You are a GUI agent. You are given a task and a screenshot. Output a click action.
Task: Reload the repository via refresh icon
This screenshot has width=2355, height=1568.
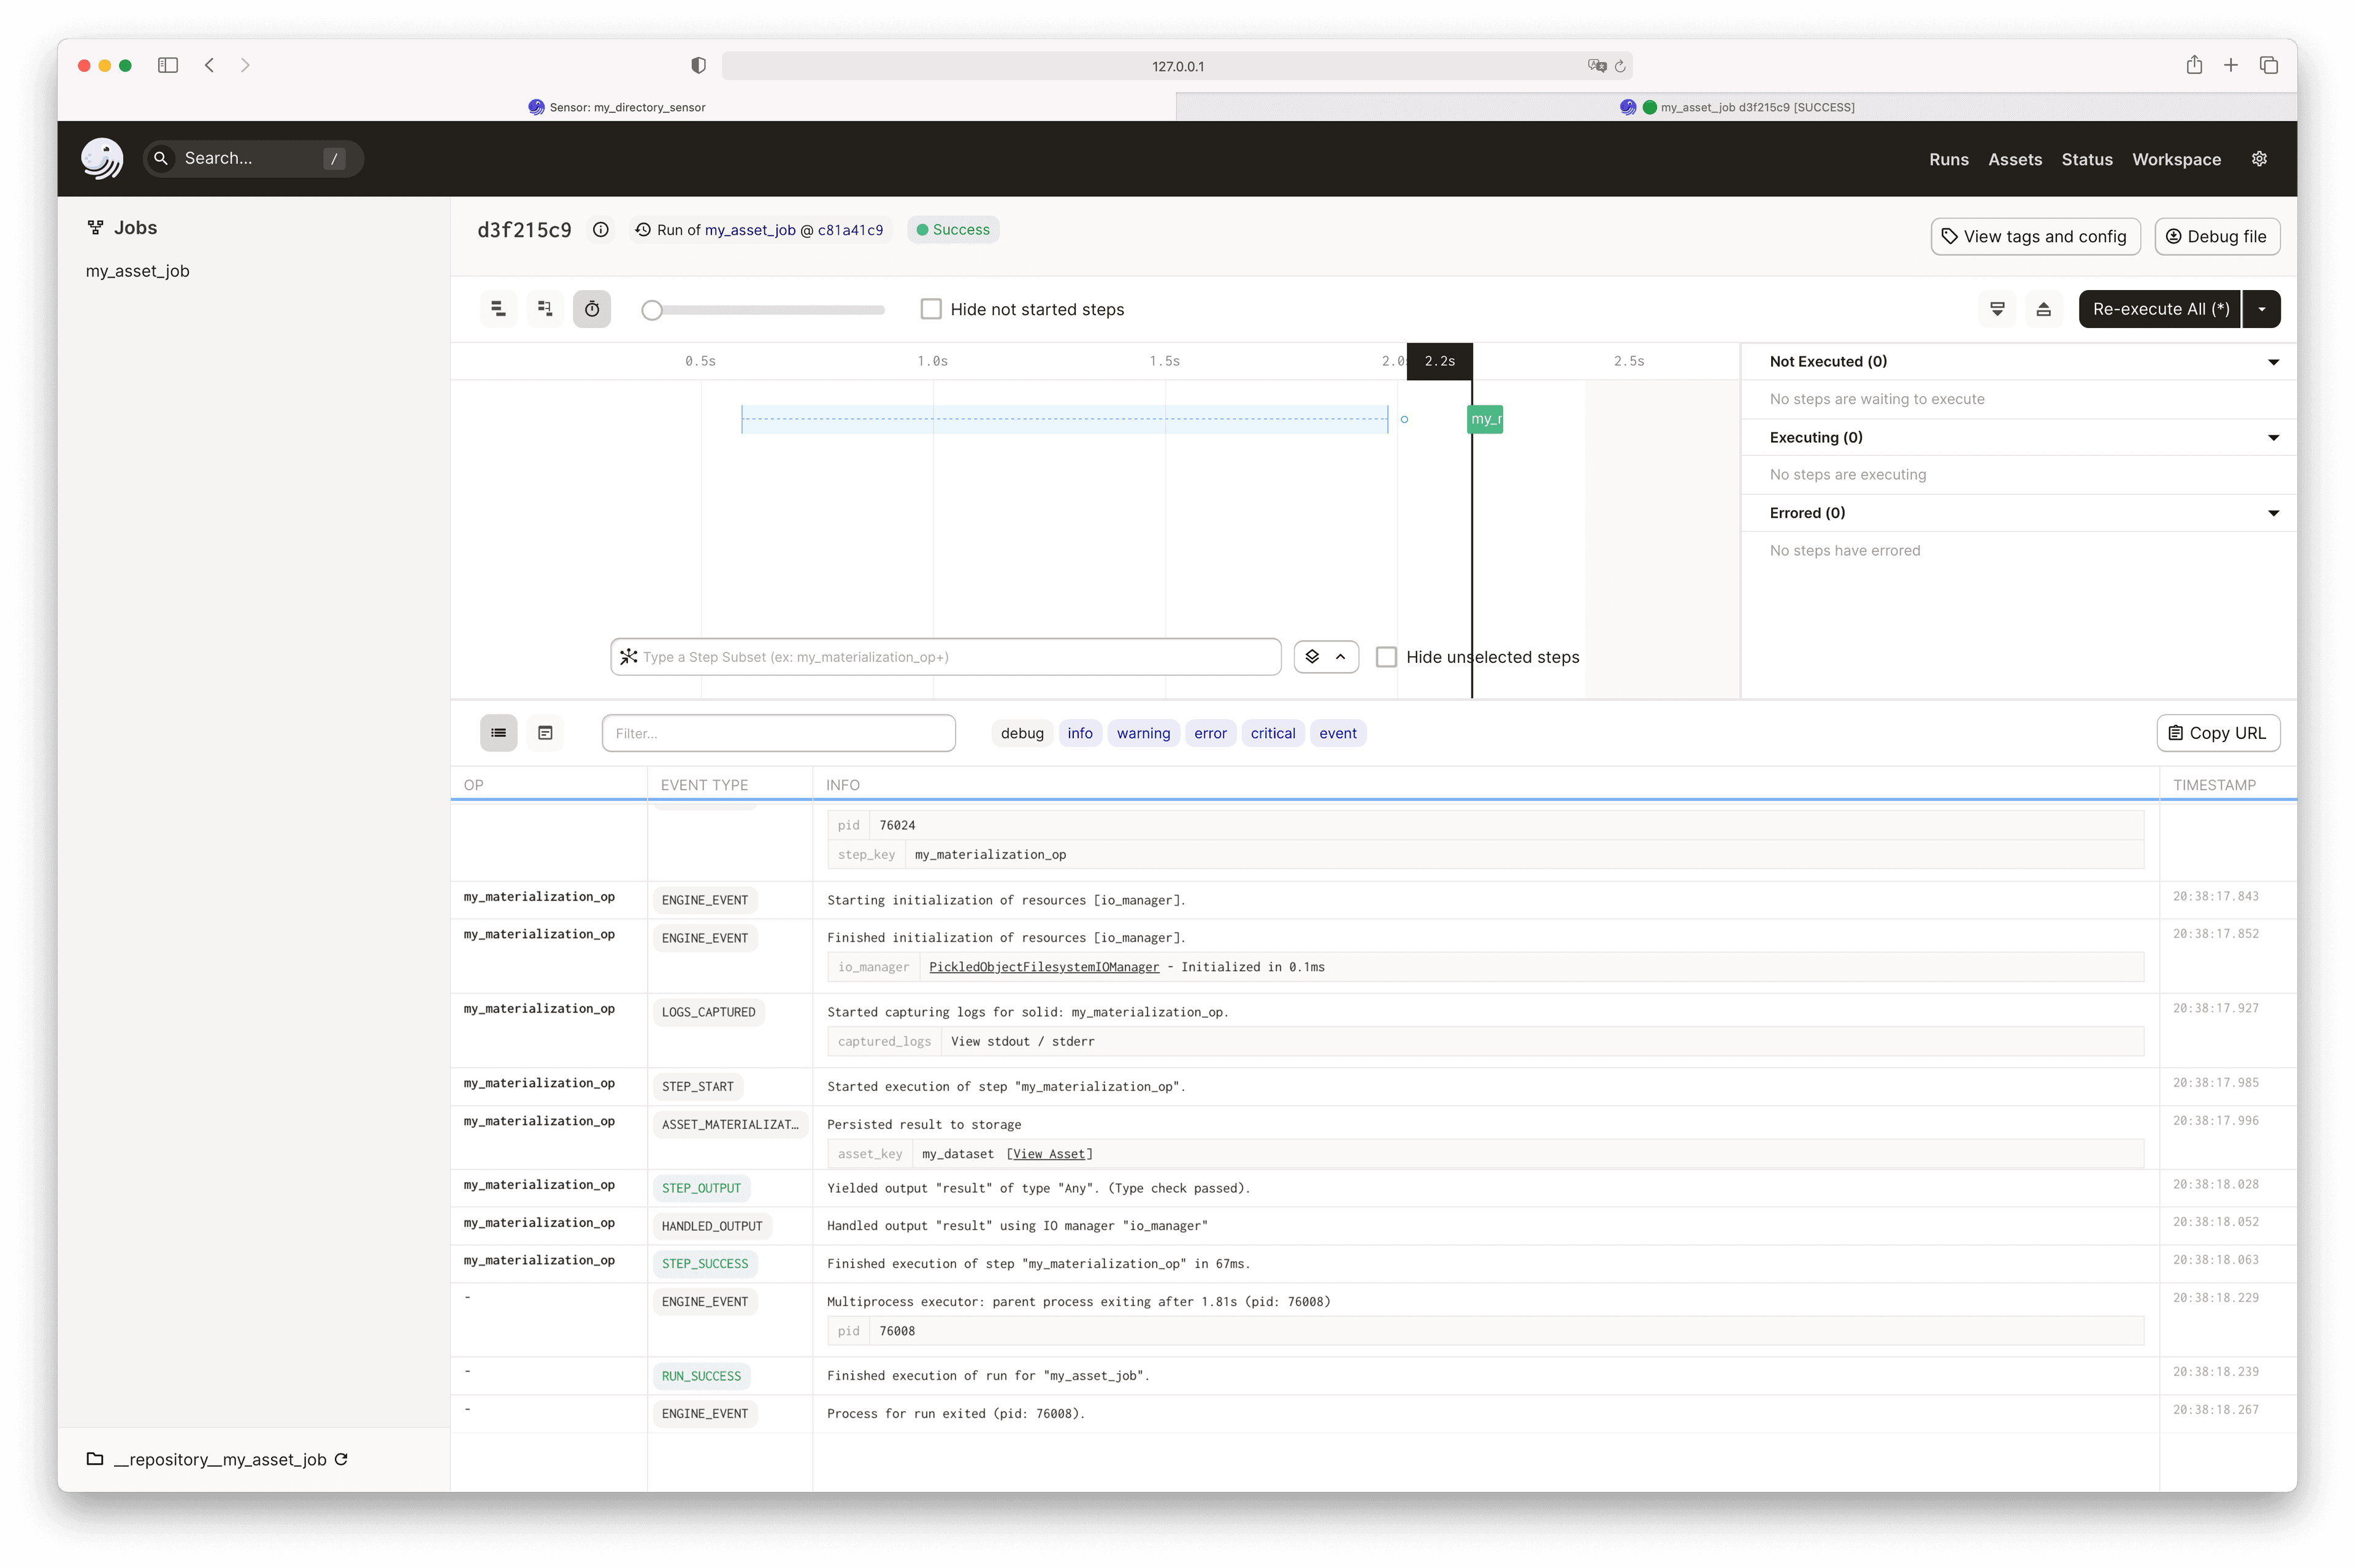click(341, 1459)
